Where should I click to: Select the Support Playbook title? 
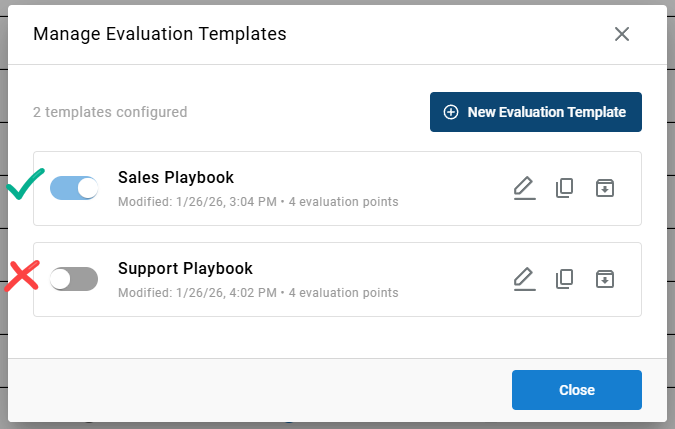pyautogui.click(x=185, y=268)
